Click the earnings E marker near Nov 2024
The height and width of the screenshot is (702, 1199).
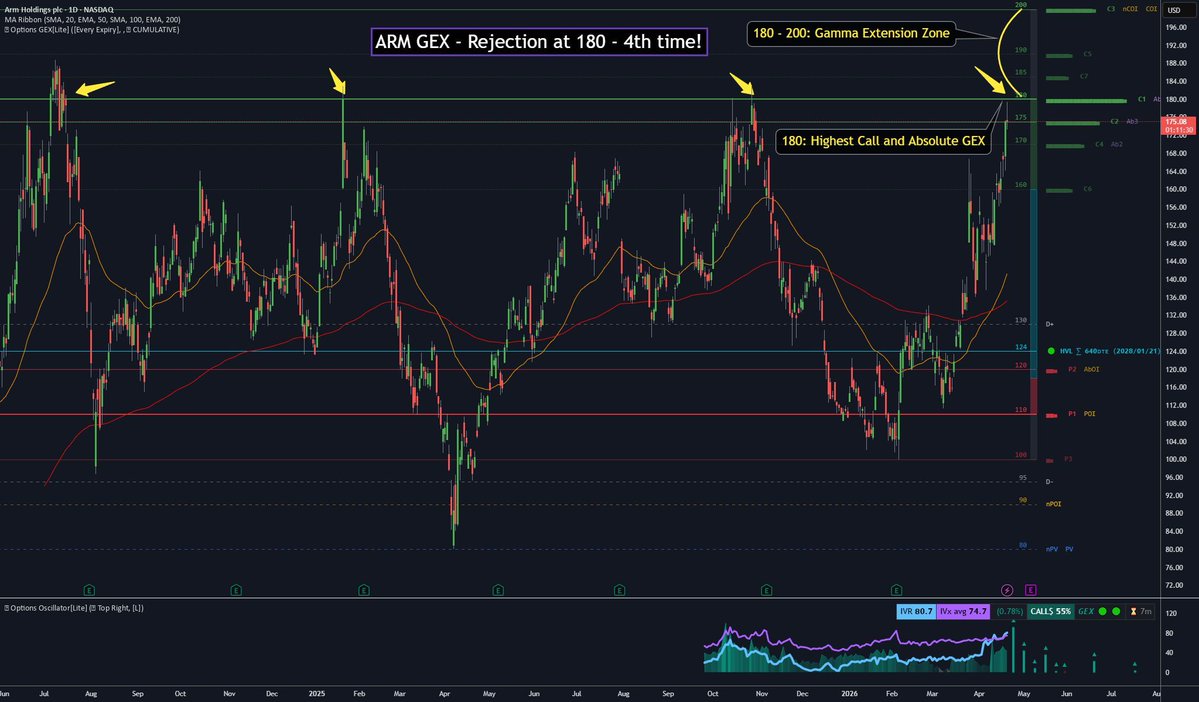(236, 590)
